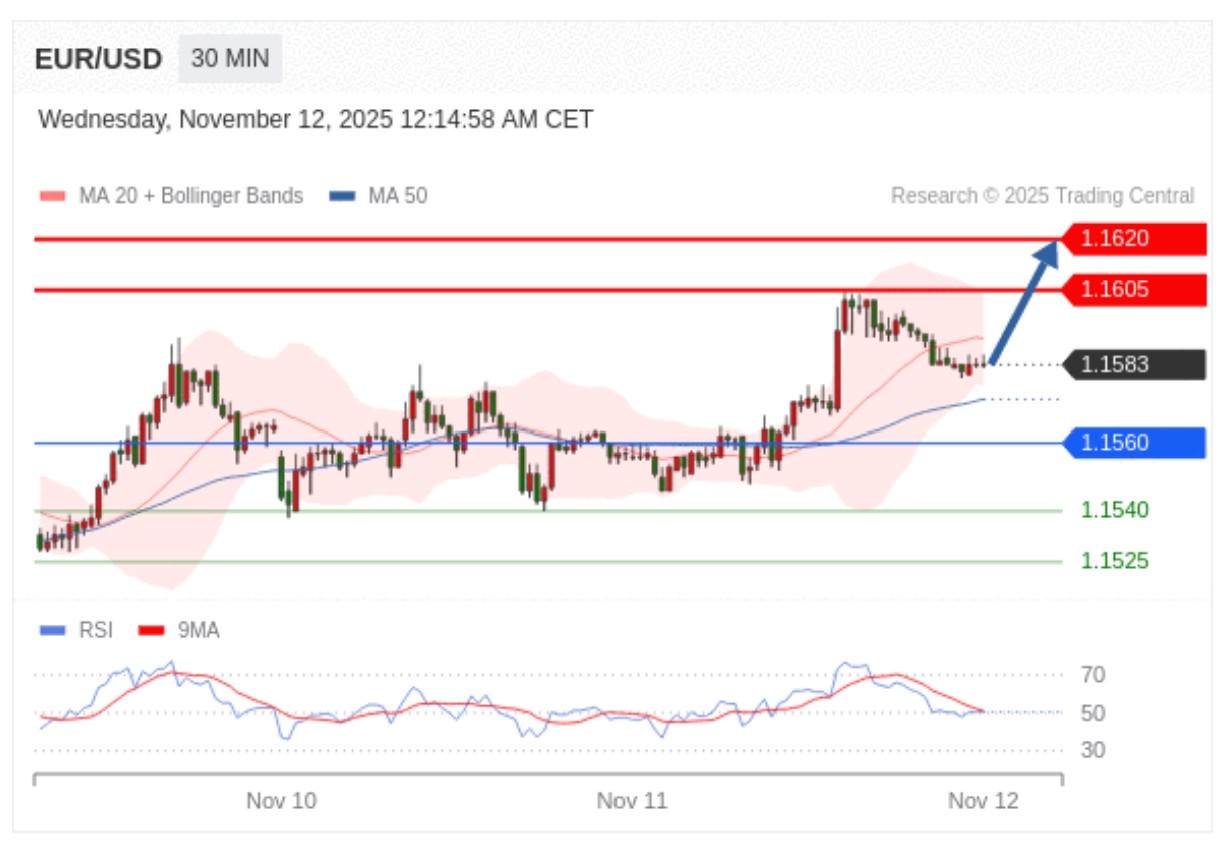
Task: Click the Nov 12 date axis label
Action: (x=983, y=801)
